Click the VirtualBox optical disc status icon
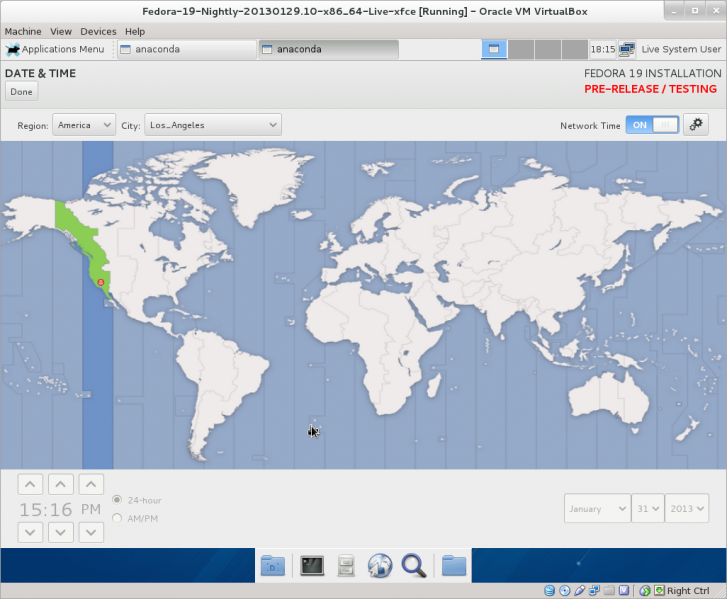Viewport: 727px width, 599px height. pyautogui.click(x=564, y=591)
